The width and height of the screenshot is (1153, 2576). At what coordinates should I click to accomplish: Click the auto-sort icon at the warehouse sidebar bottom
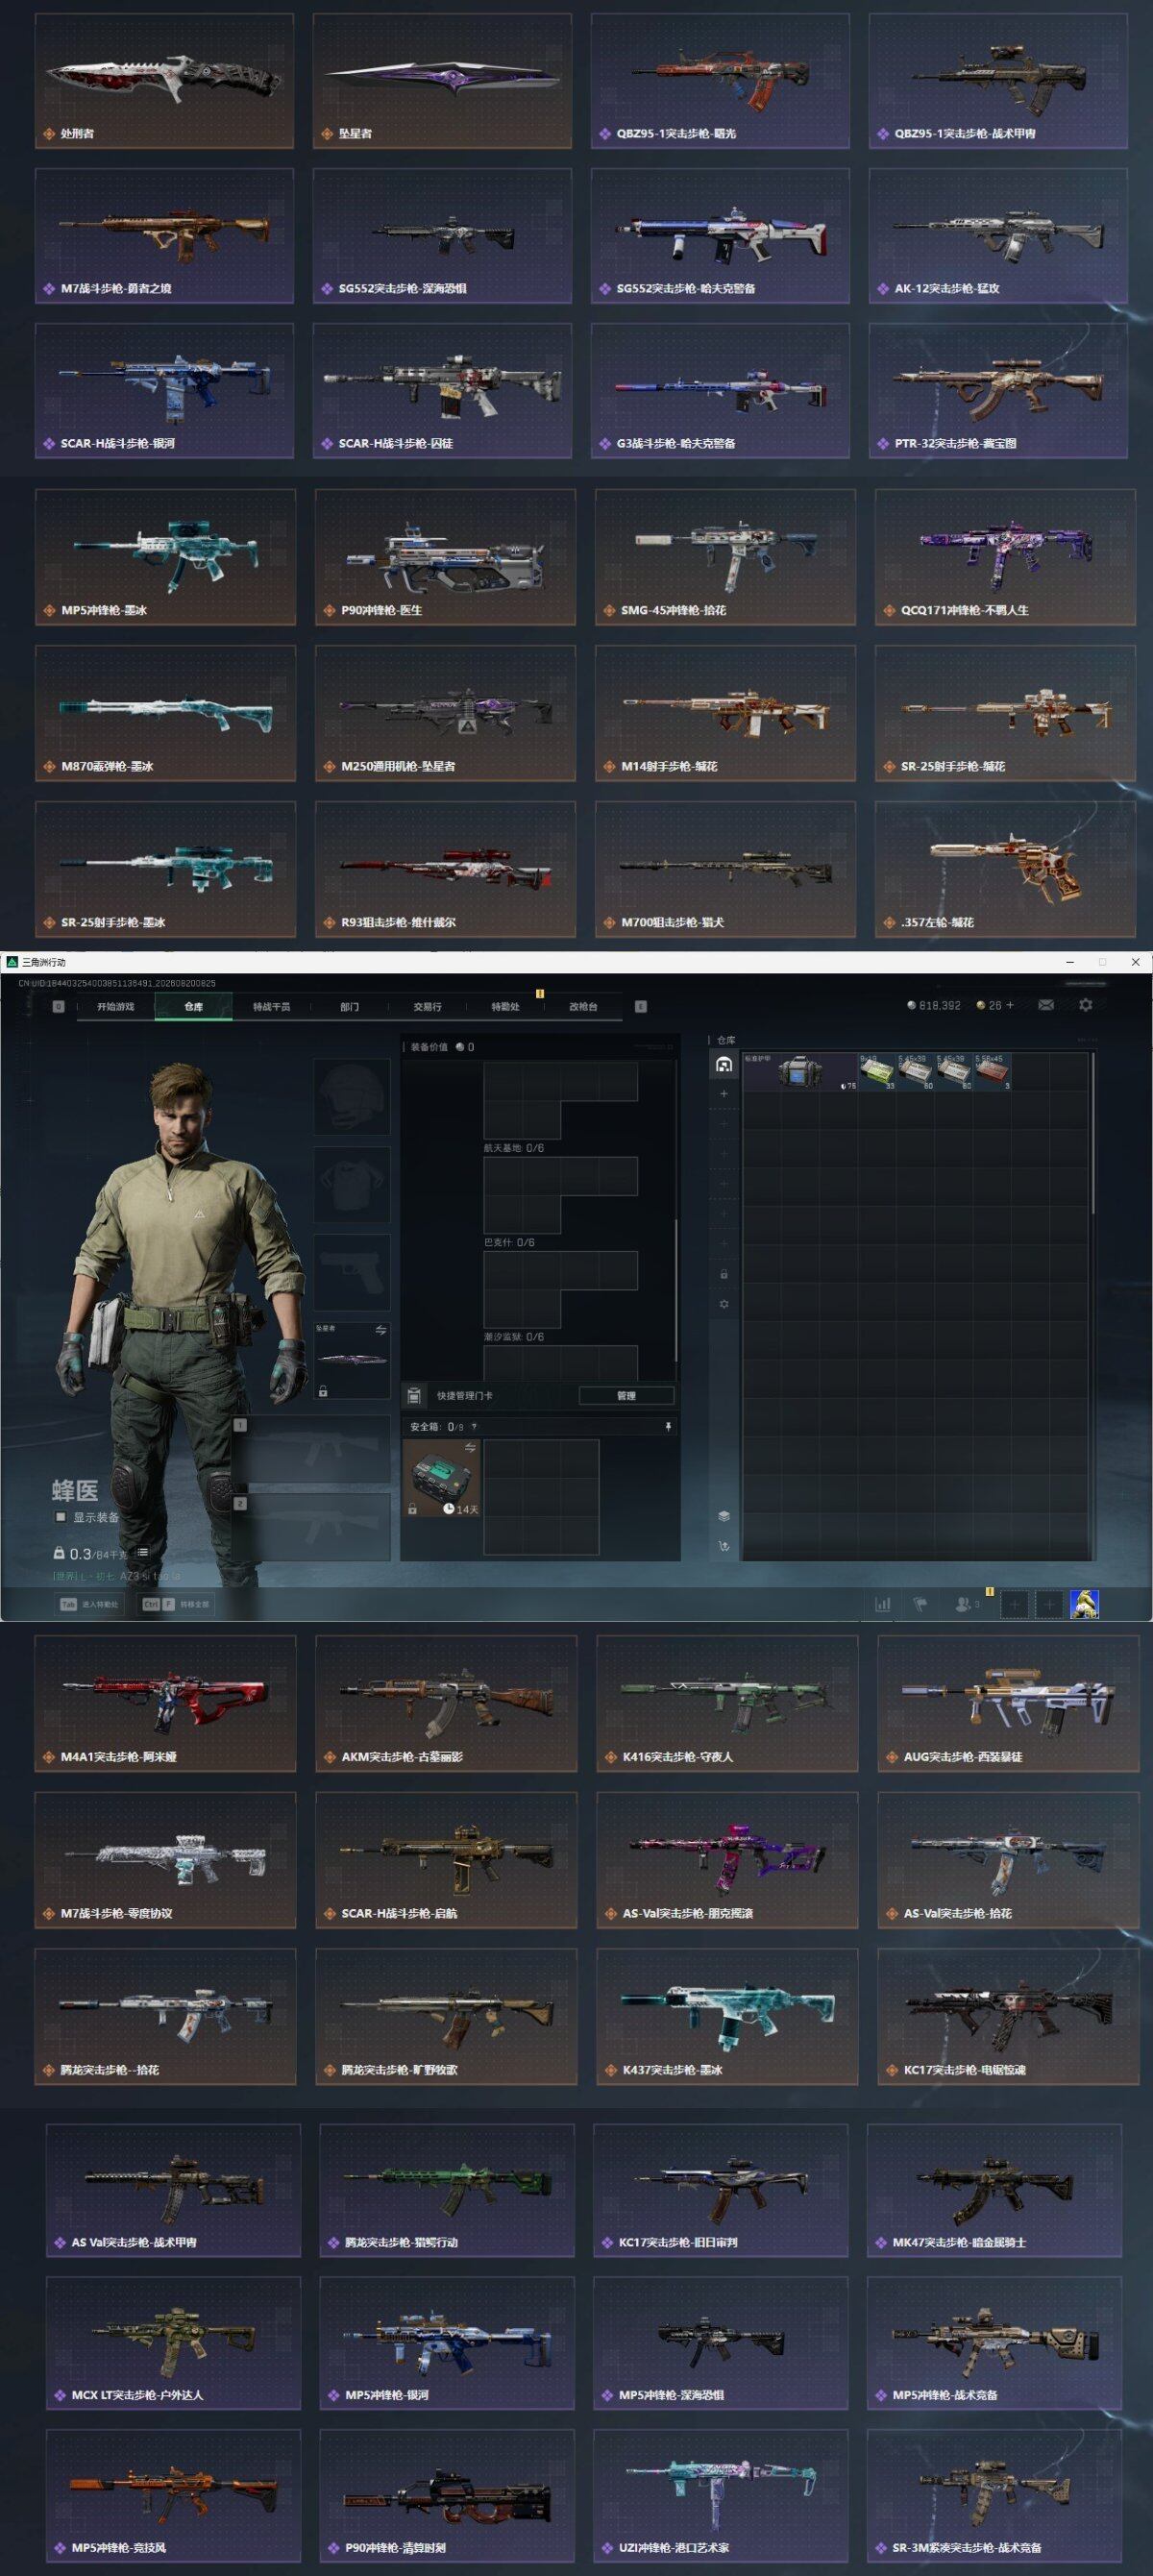click(724, 1547)
